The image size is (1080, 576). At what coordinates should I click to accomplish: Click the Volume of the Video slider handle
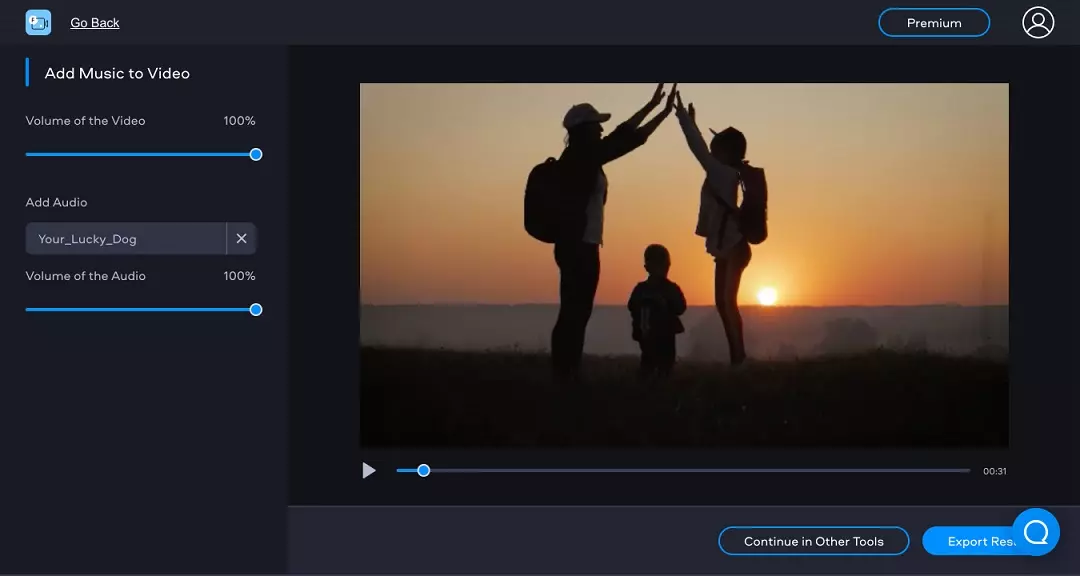[256, 154]
